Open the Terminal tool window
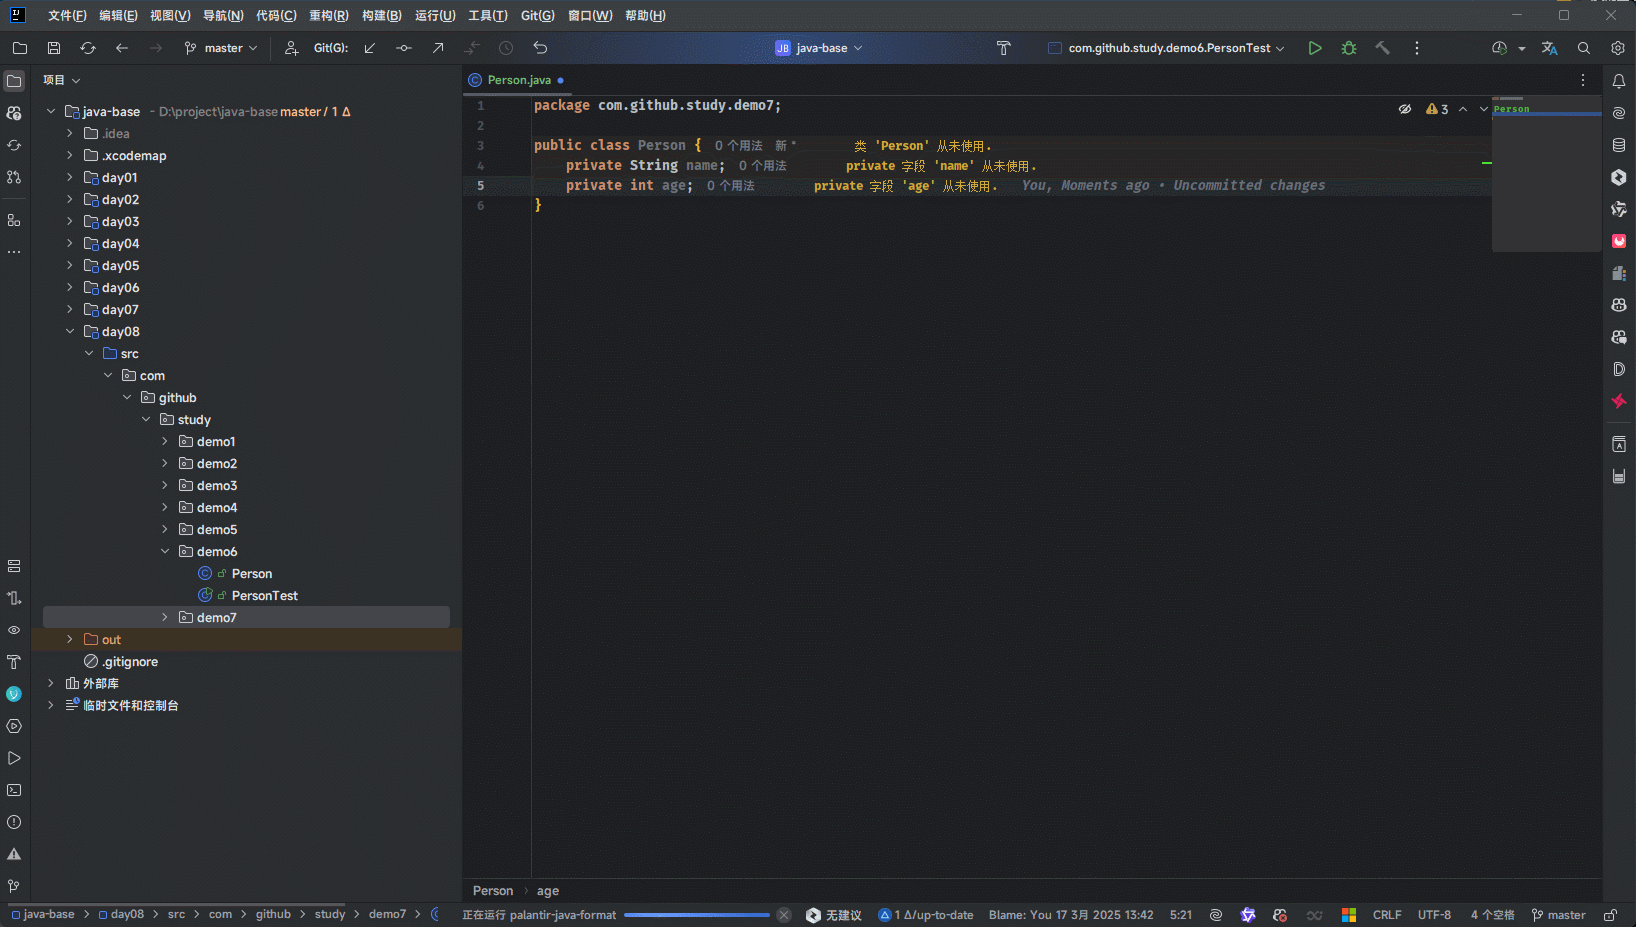This screenshot has width=1636, height=927. pos(14,790)
